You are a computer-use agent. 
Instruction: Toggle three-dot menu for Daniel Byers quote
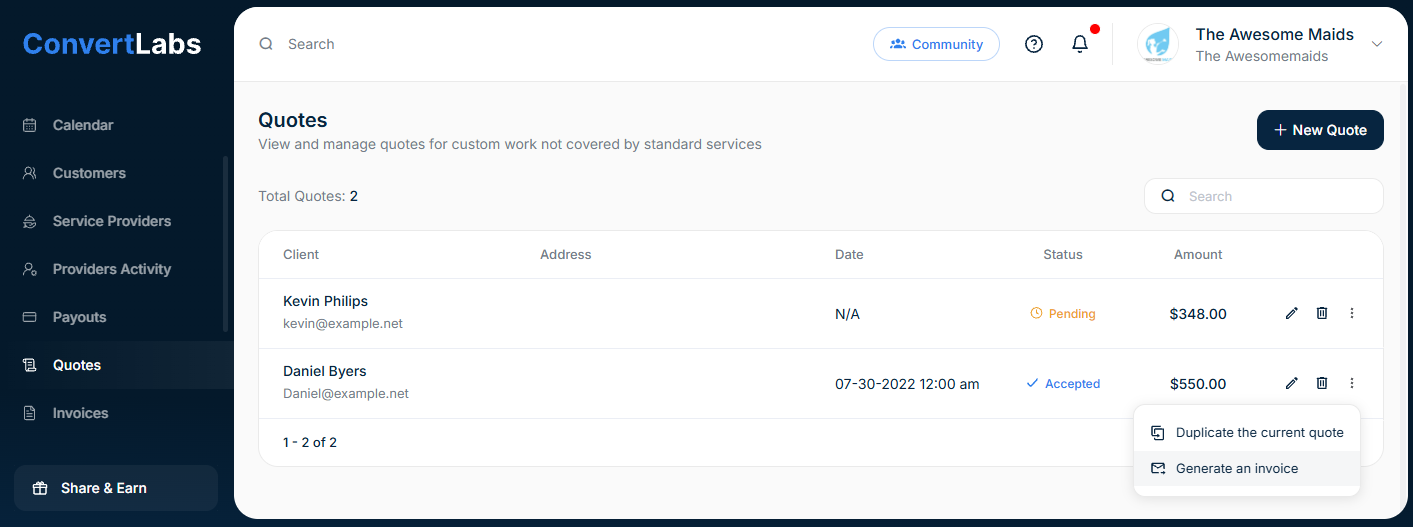click(x=1352, y=383)
